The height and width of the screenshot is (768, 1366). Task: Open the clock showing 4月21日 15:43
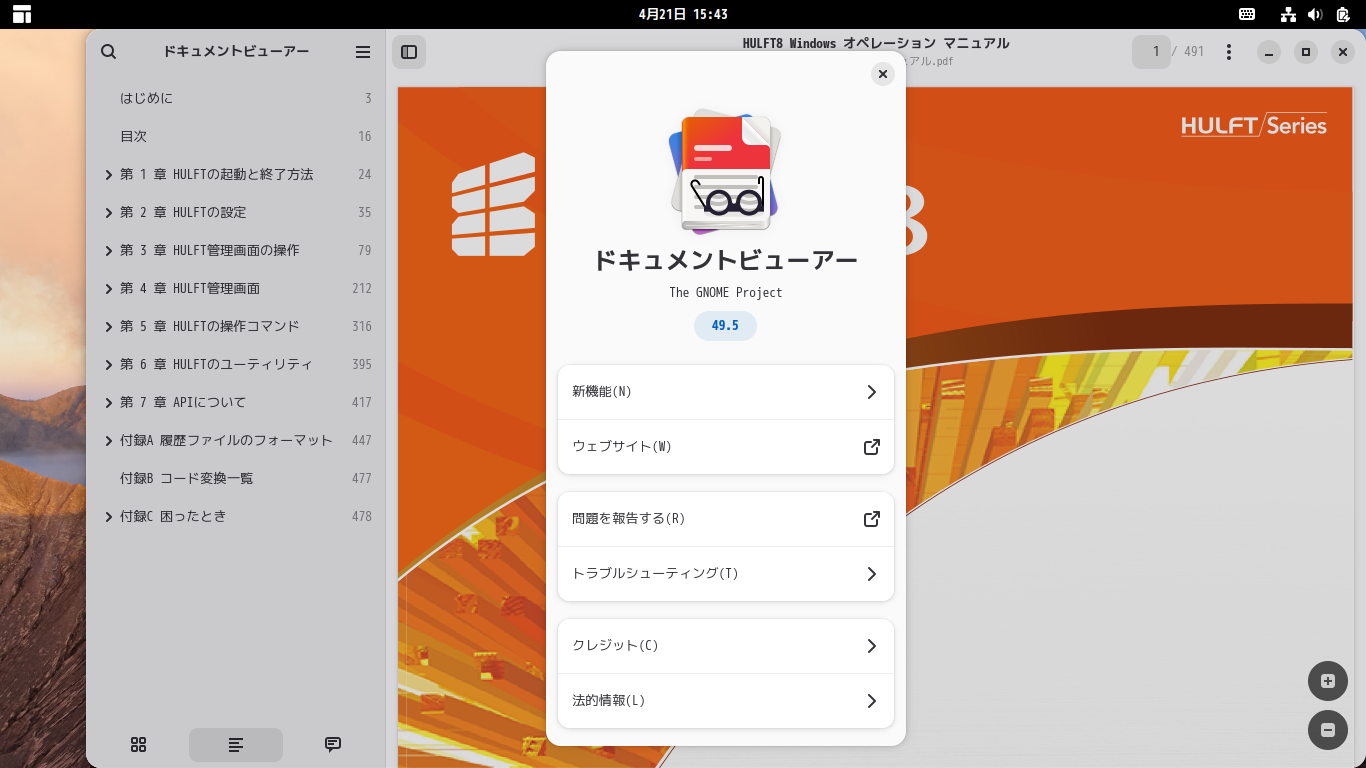[x=683, y=14]
